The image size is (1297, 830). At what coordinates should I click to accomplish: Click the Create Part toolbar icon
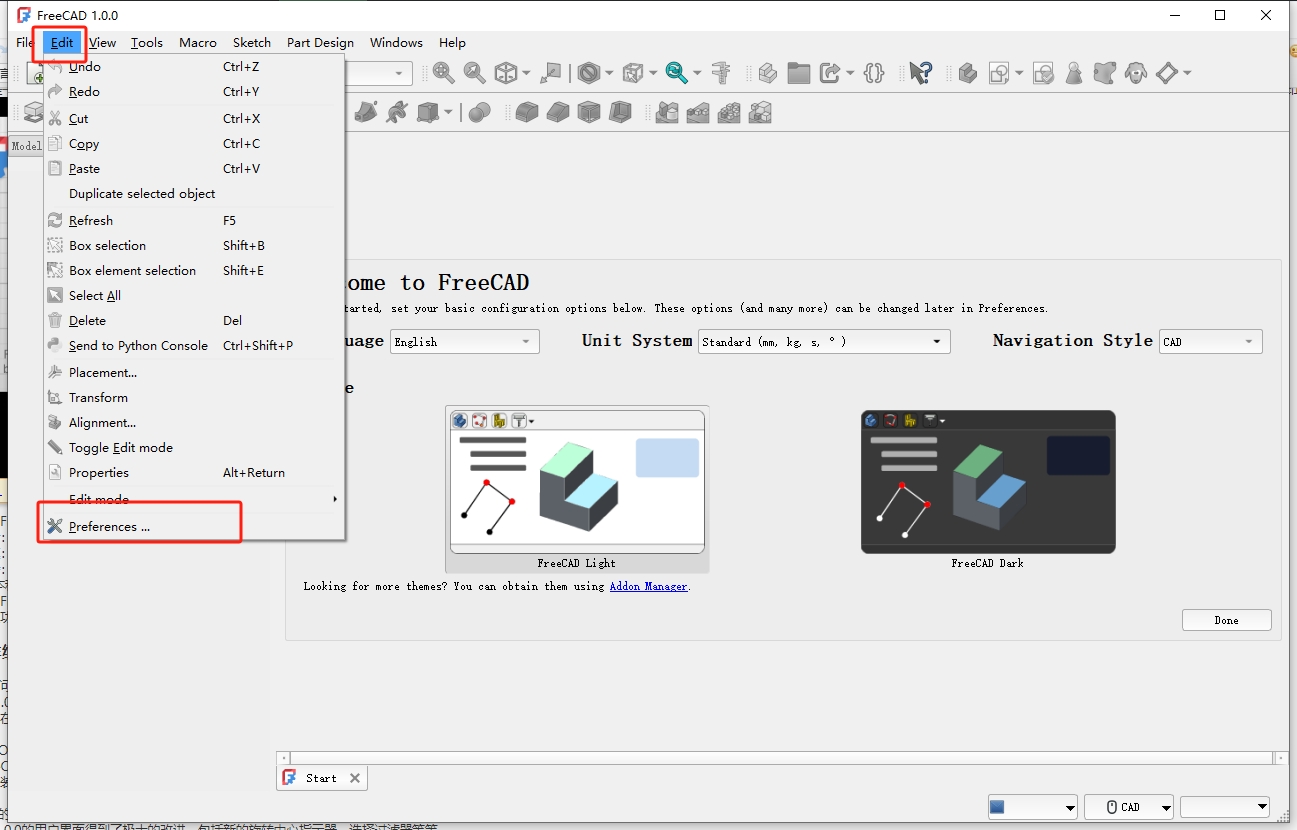pyautogui.click(x=767, y=73)
